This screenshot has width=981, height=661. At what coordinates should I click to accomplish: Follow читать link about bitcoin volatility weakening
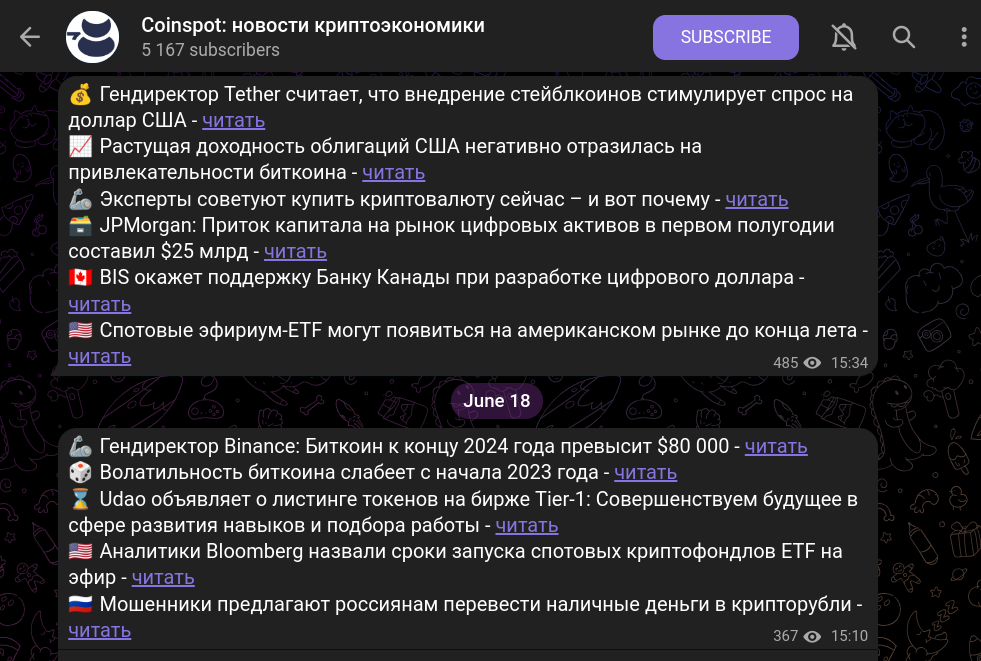tap(645, 473)
